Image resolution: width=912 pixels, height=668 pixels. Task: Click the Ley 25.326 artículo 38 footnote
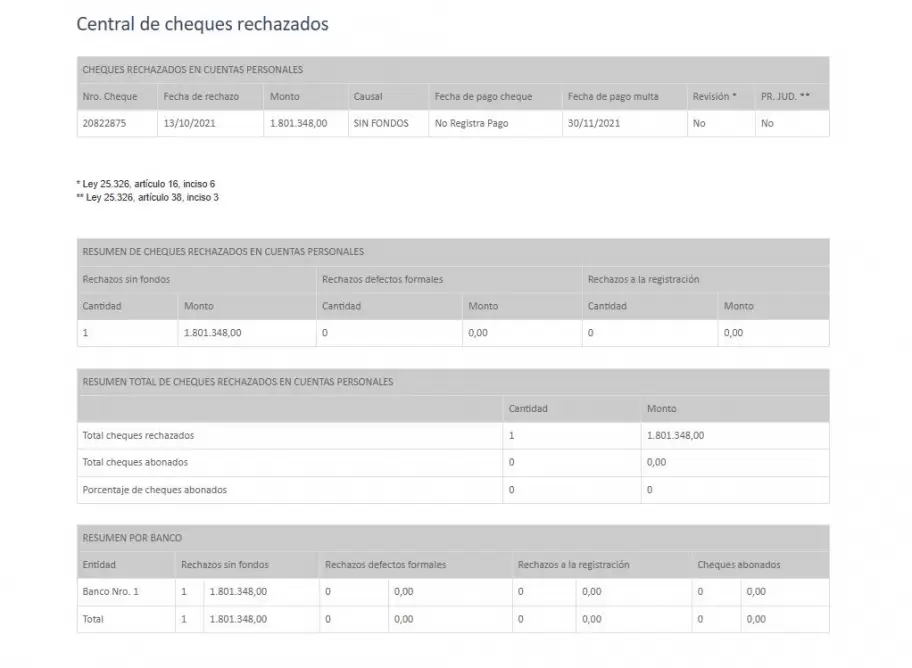[147, 198]
